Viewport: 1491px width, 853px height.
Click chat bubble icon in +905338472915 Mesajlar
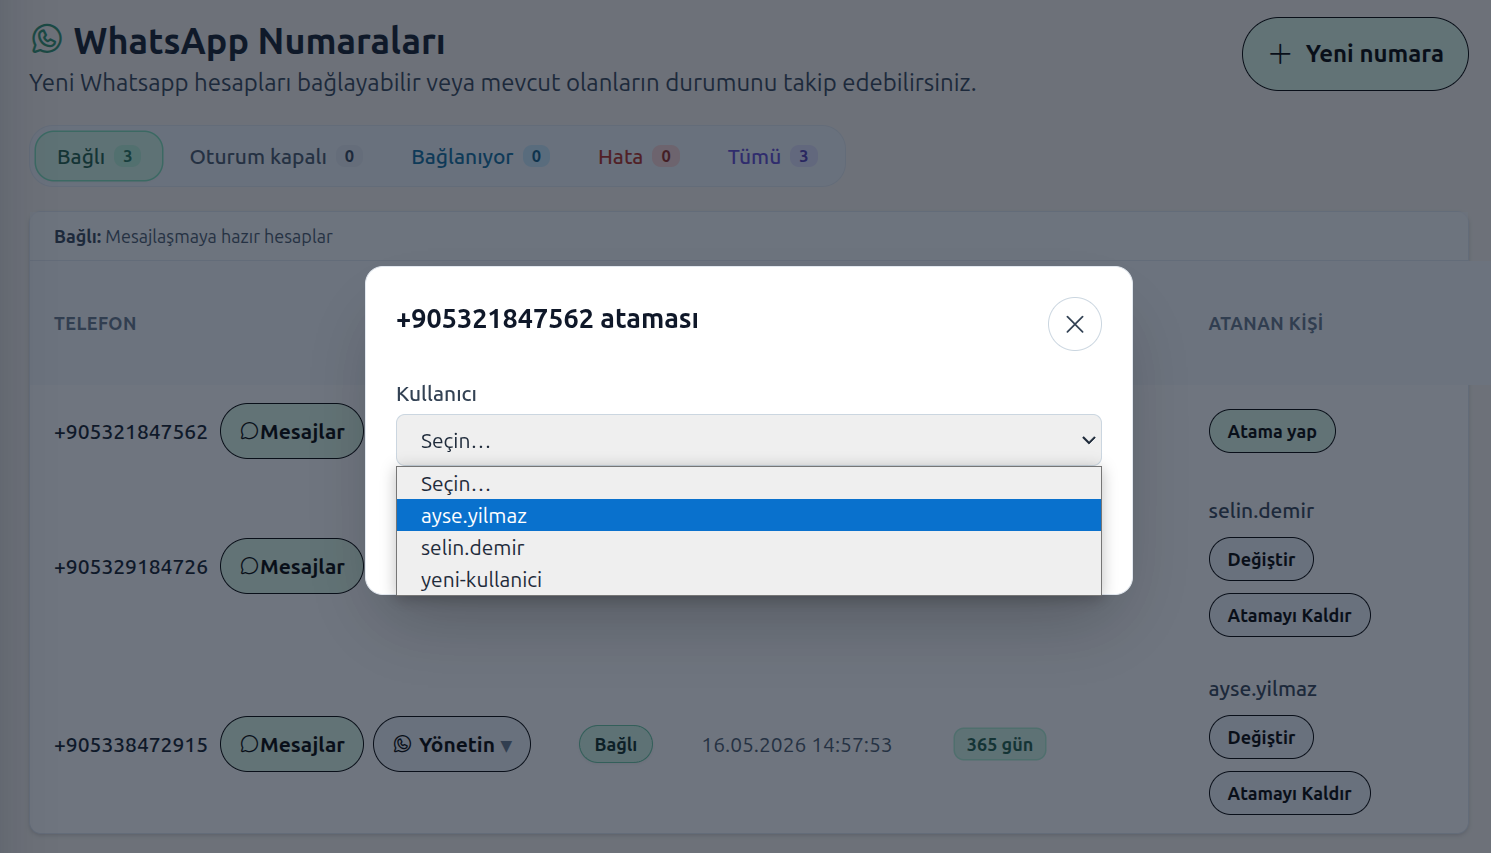[x=250, y=744]
